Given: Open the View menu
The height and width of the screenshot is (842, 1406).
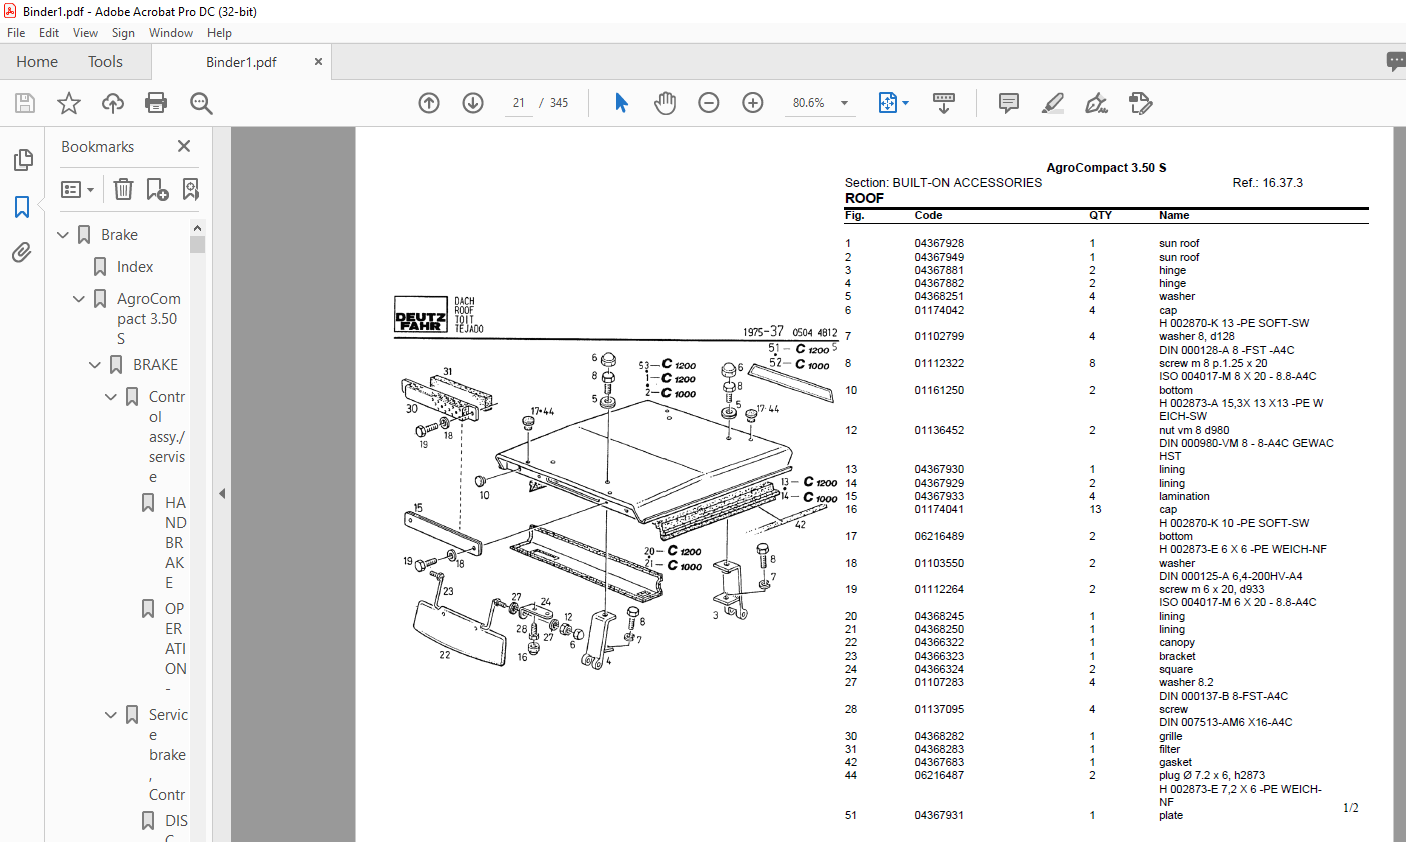Looking at the screenshot, I should (x=85, y=33).
